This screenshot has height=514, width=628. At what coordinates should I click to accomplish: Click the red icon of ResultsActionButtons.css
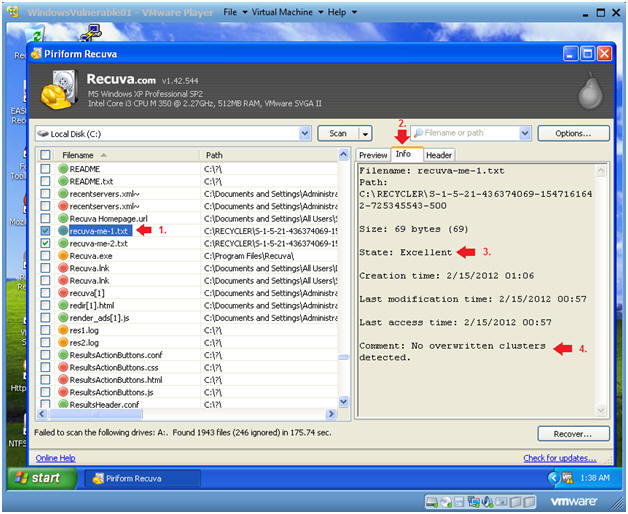[63, 367]
